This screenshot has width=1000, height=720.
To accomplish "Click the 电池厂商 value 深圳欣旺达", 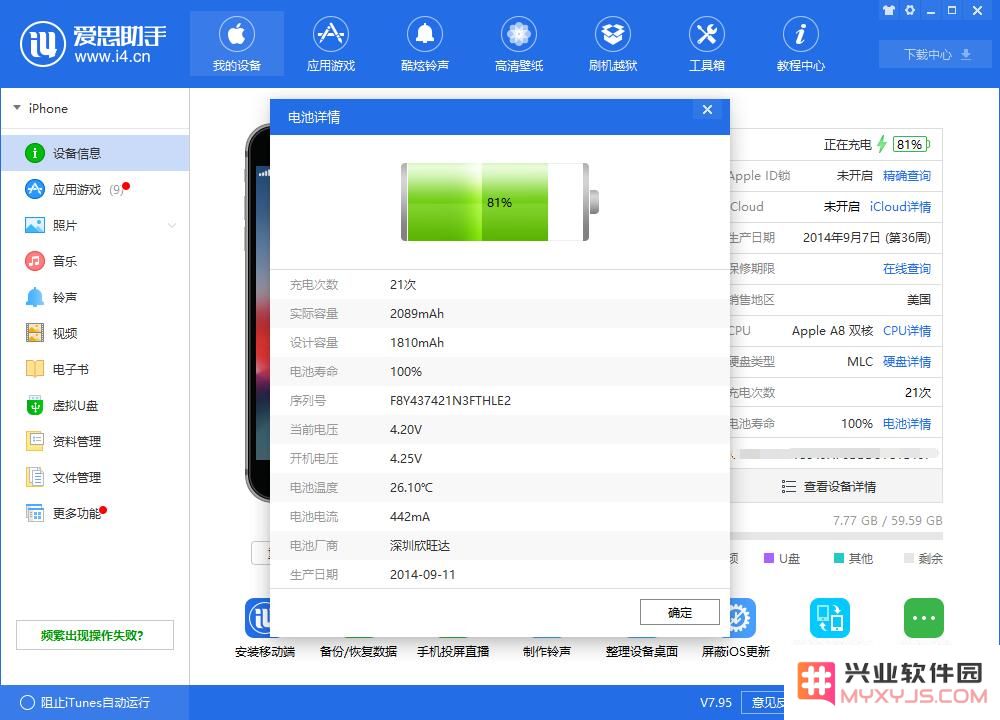I will click(420, 545).
